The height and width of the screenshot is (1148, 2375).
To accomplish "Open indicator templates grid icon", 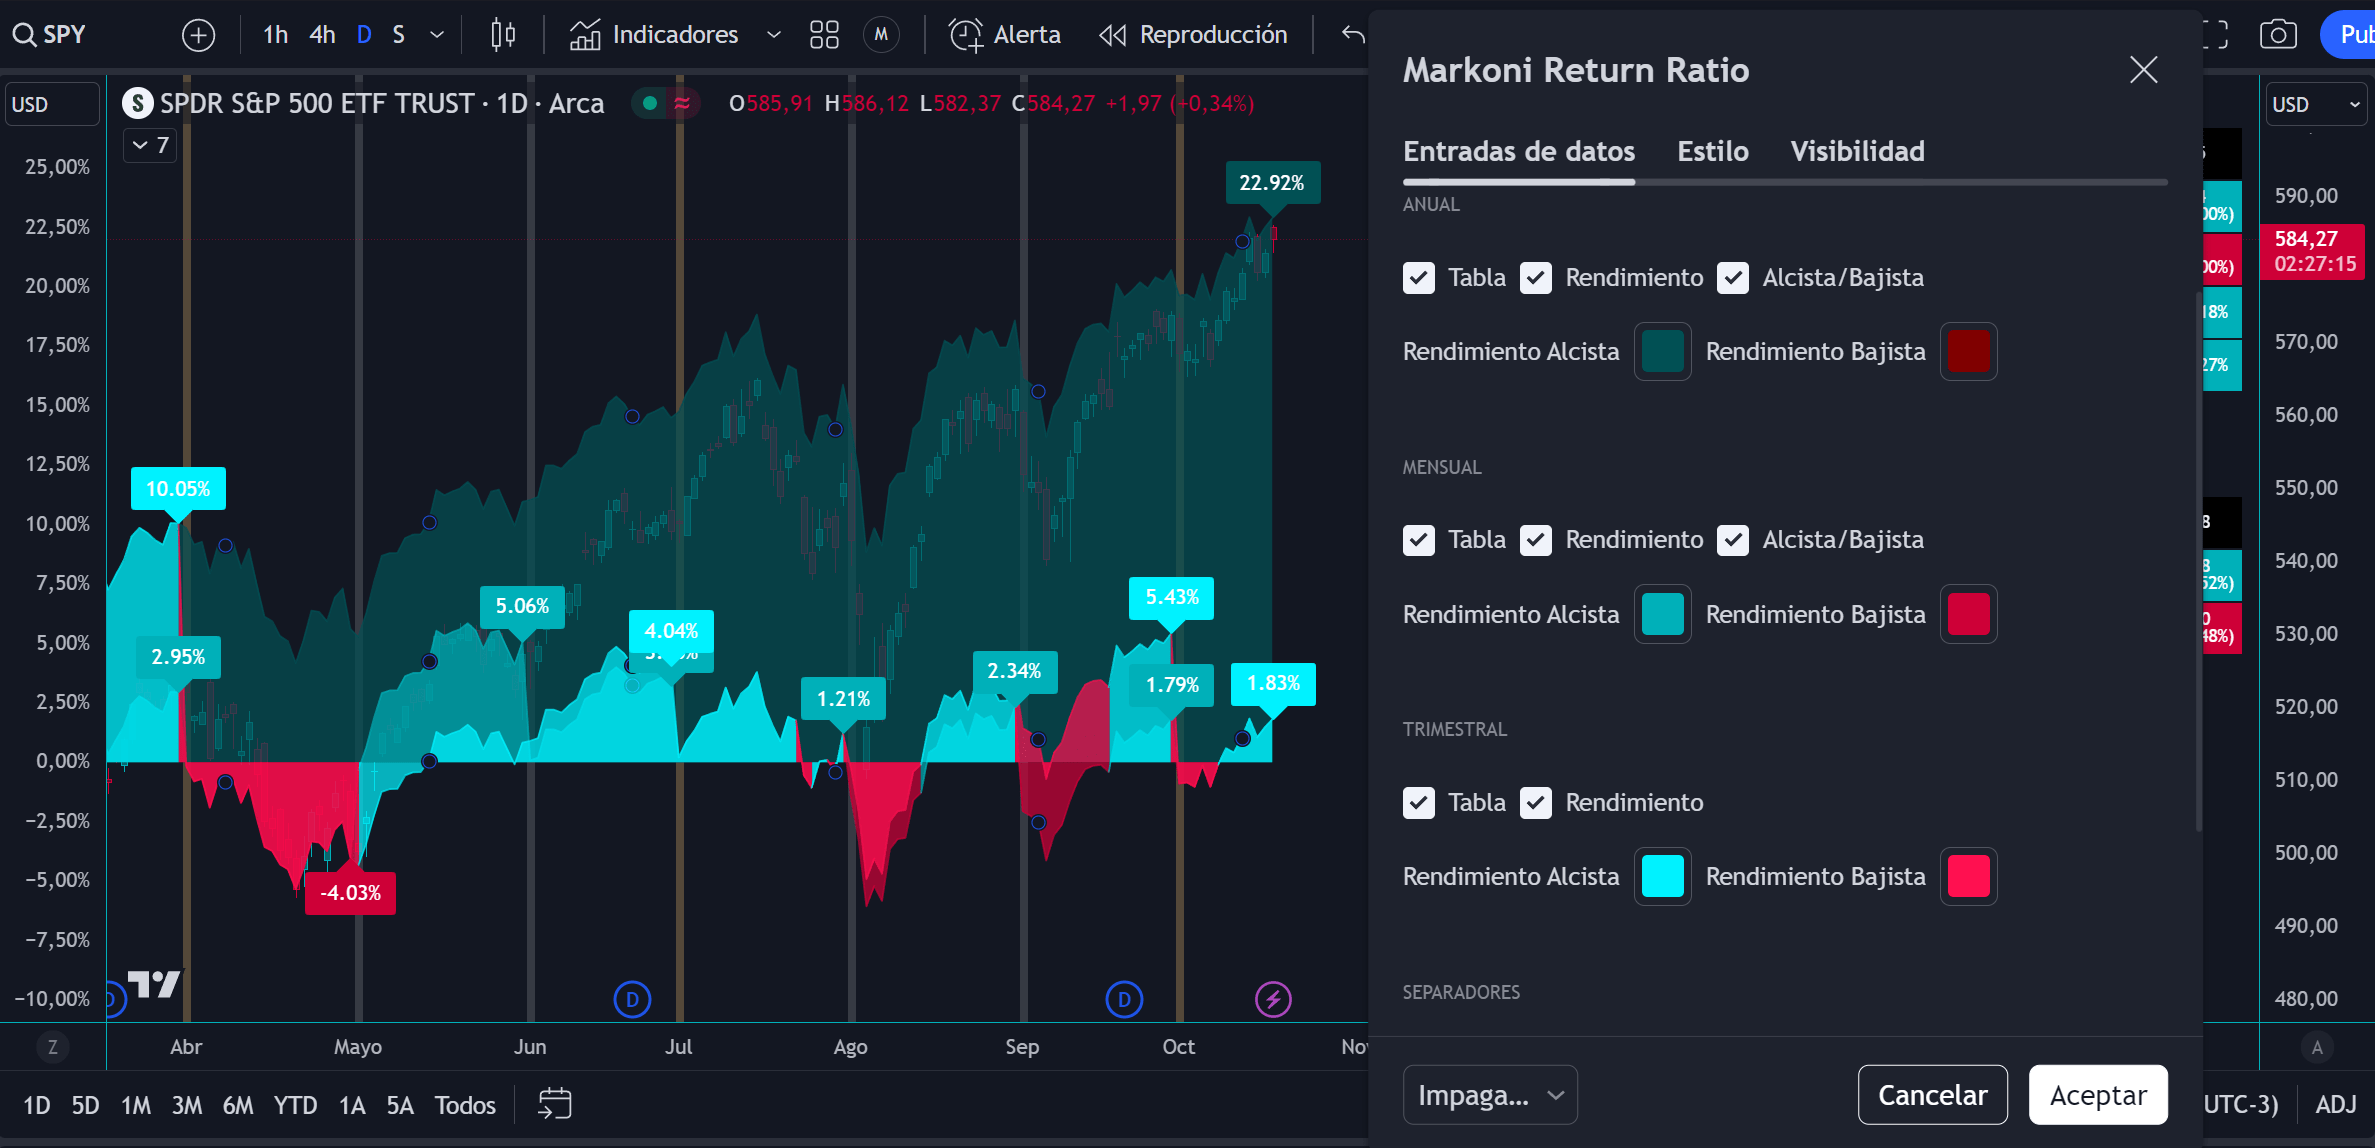I will pyautogui.click(x=824, y=35).
